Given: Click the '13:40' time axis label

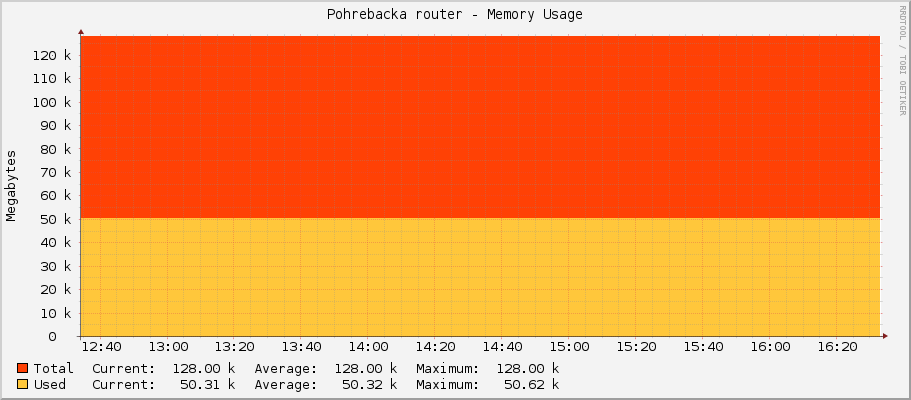Looking at the screenshot, I should click(302, 347).
